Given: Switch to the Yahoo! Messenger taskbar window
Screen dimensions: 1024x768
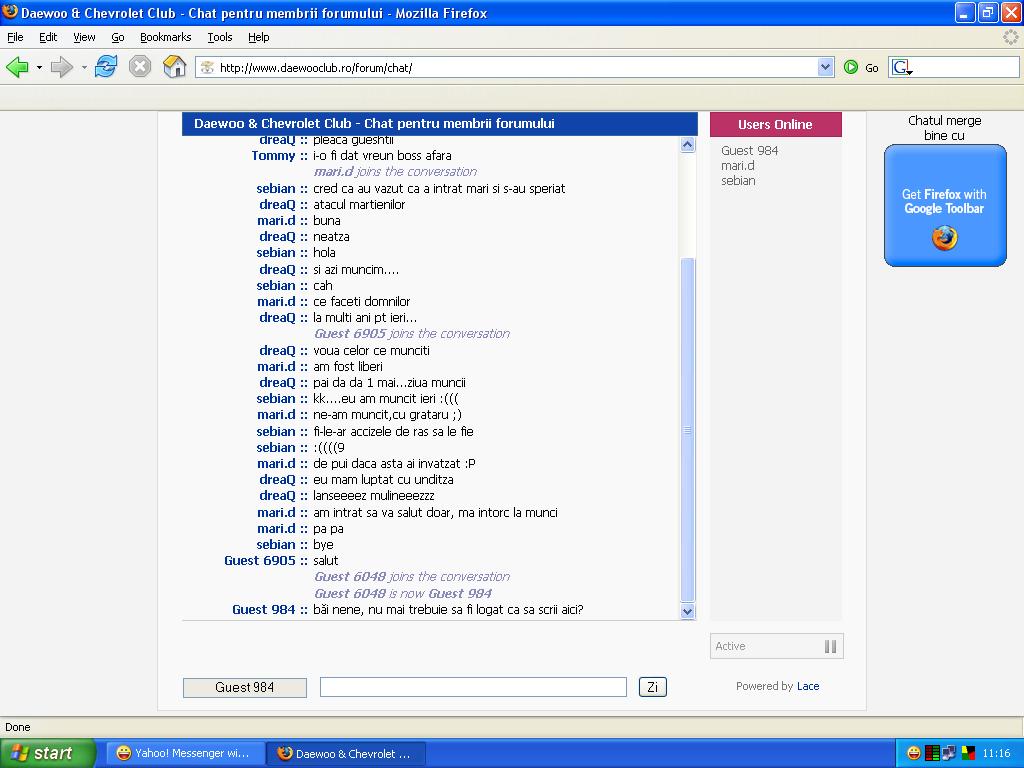Looking at the screenshot, I should click(185, 754).
